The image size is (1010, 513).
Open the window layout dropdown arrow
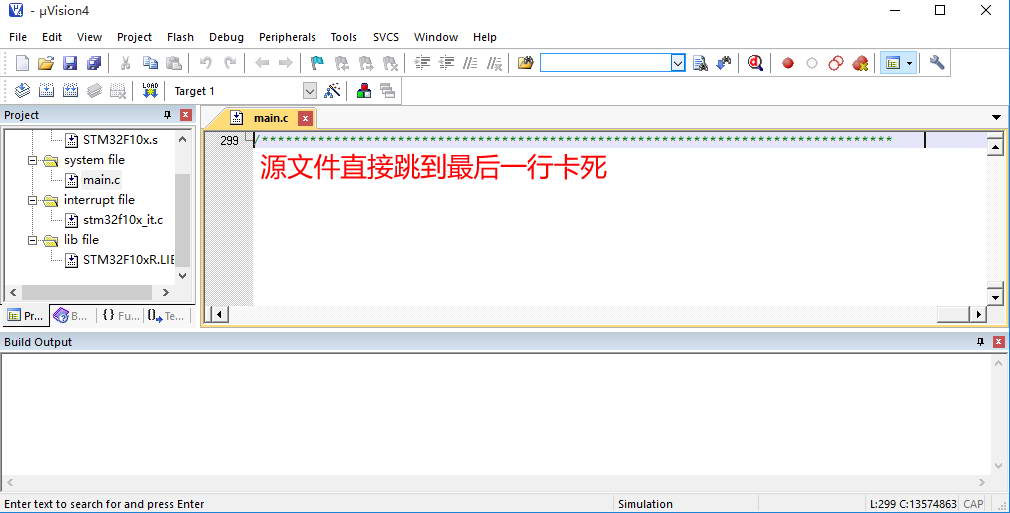pyautogui.click(x=910, y=63)
